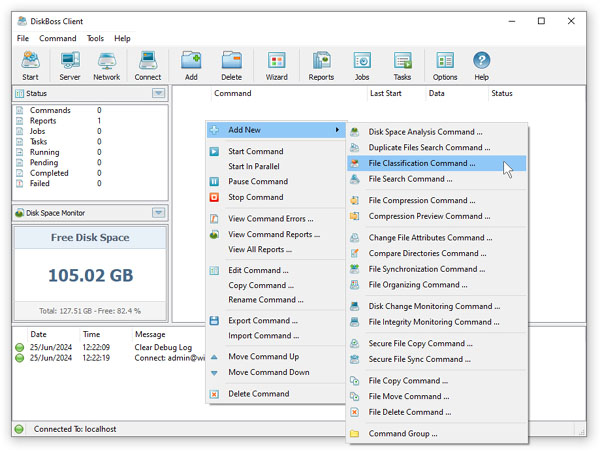Click the File Synchronization Command icon
The height and width of the screenshot is (452, 600).
tap(355, 269)
